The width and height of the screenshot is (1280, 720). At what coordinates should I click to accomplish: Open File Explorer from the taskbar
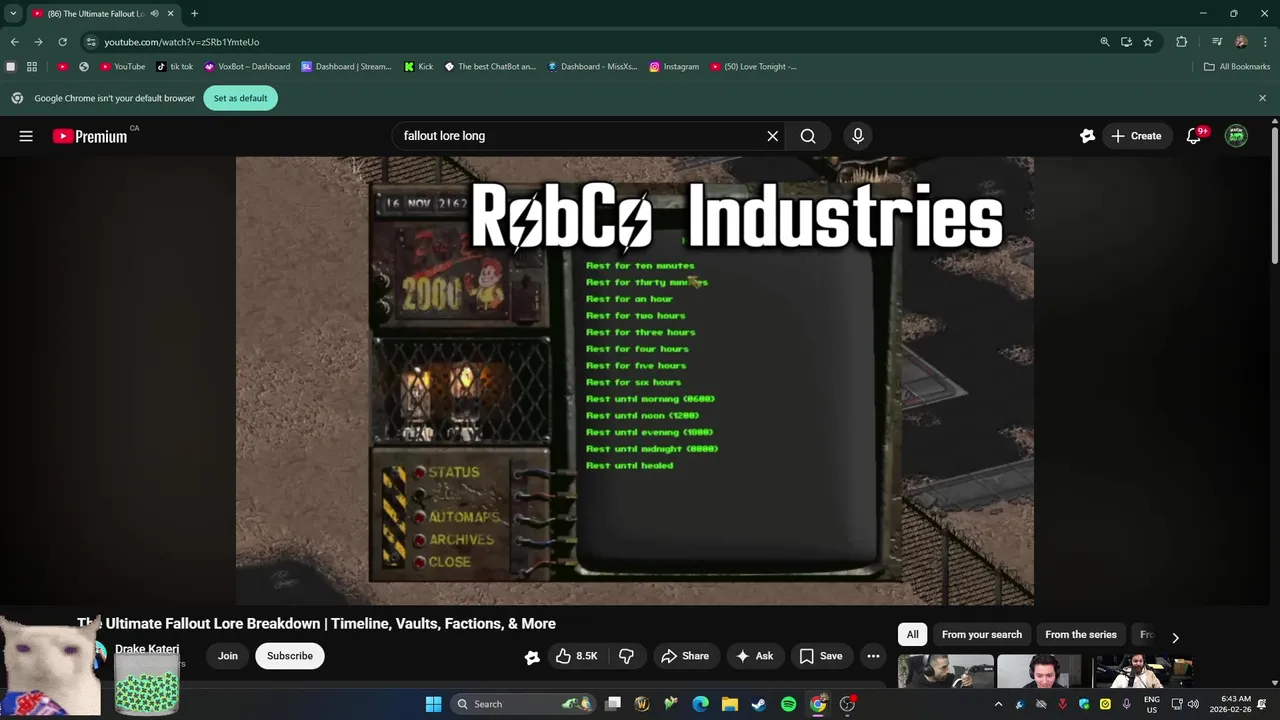point(730,704)
